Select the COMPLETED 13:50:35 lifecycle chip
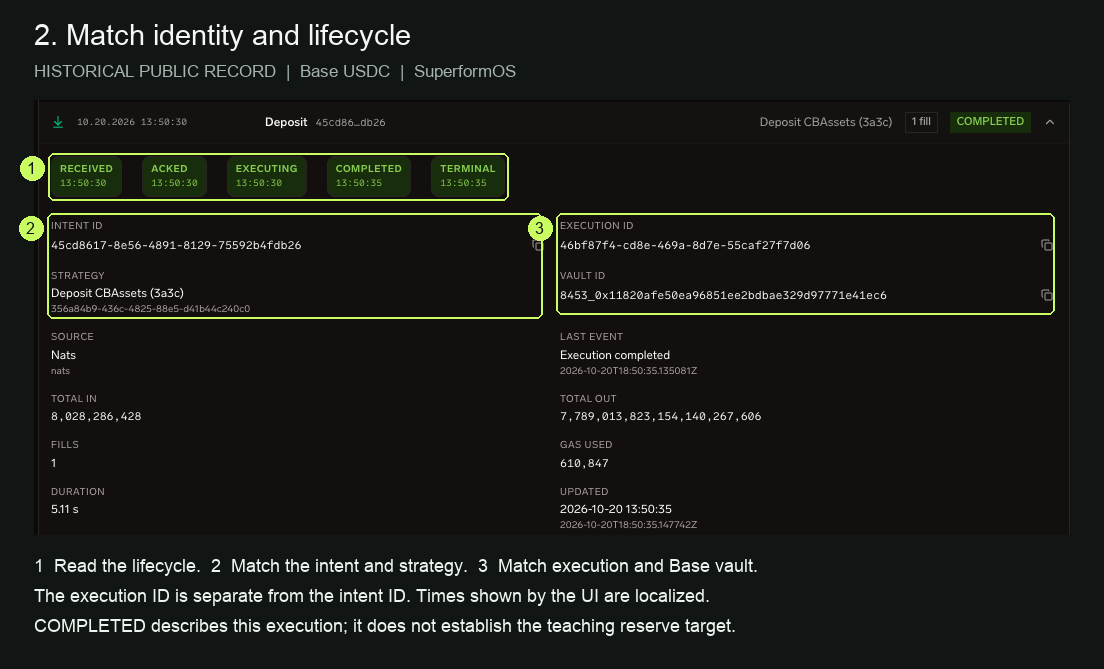 click(368, 176)
